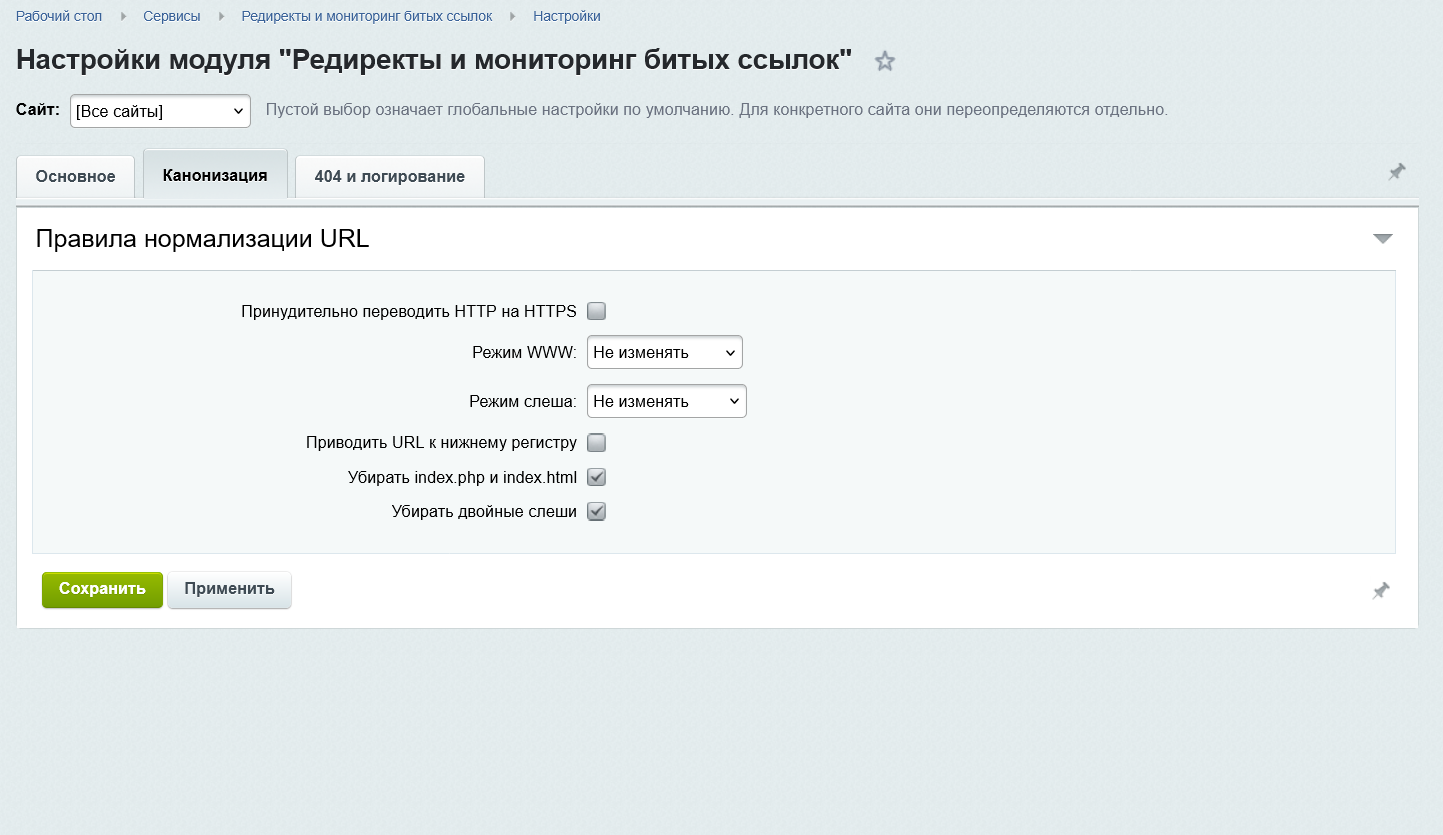Toggle Приводить URL к нижнему регистру checkbox
Viewport: 1443px width, 835px height.
pos(597,442)
